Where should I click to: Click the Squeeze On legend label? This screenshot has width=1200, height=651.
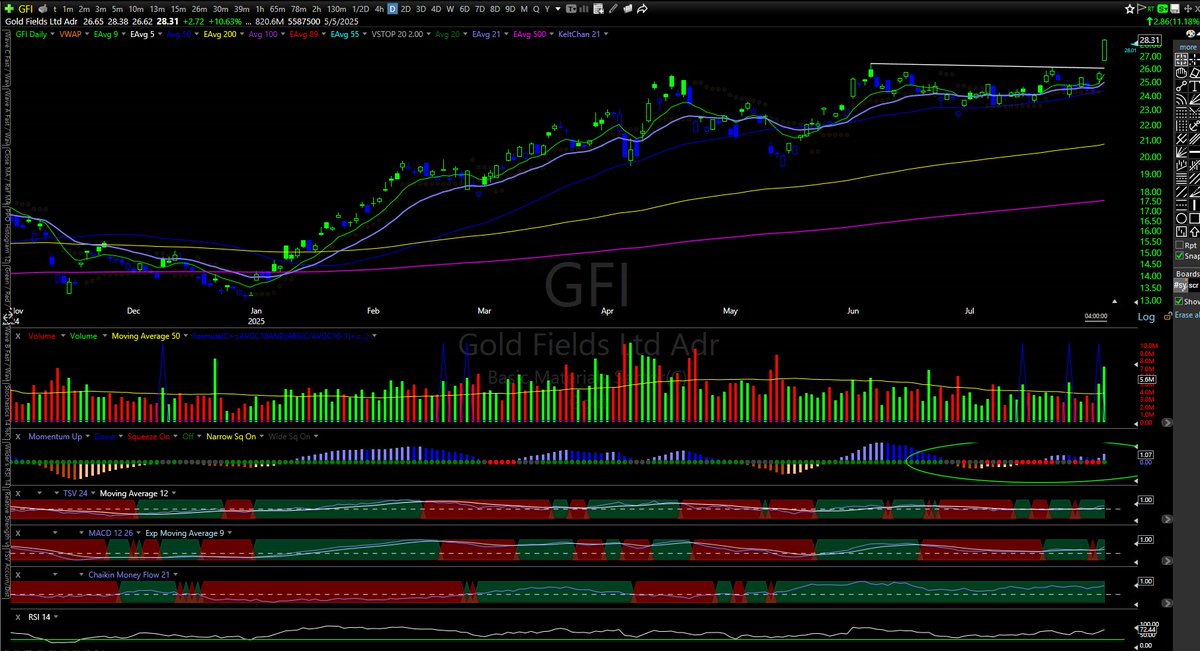[x=149, y=436]
